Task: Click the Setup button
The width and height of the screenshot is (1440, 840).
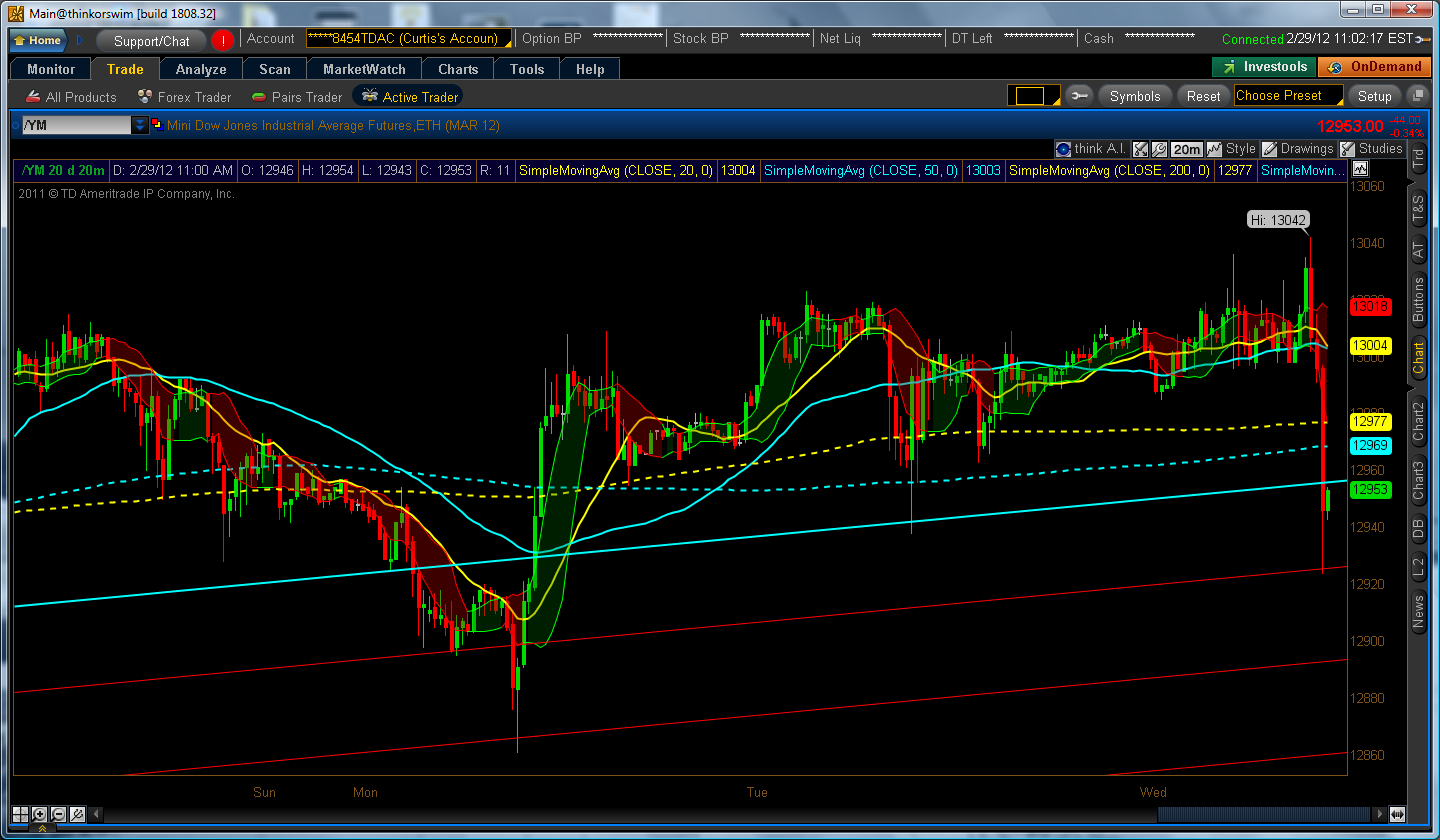Action: point(1374,96)
